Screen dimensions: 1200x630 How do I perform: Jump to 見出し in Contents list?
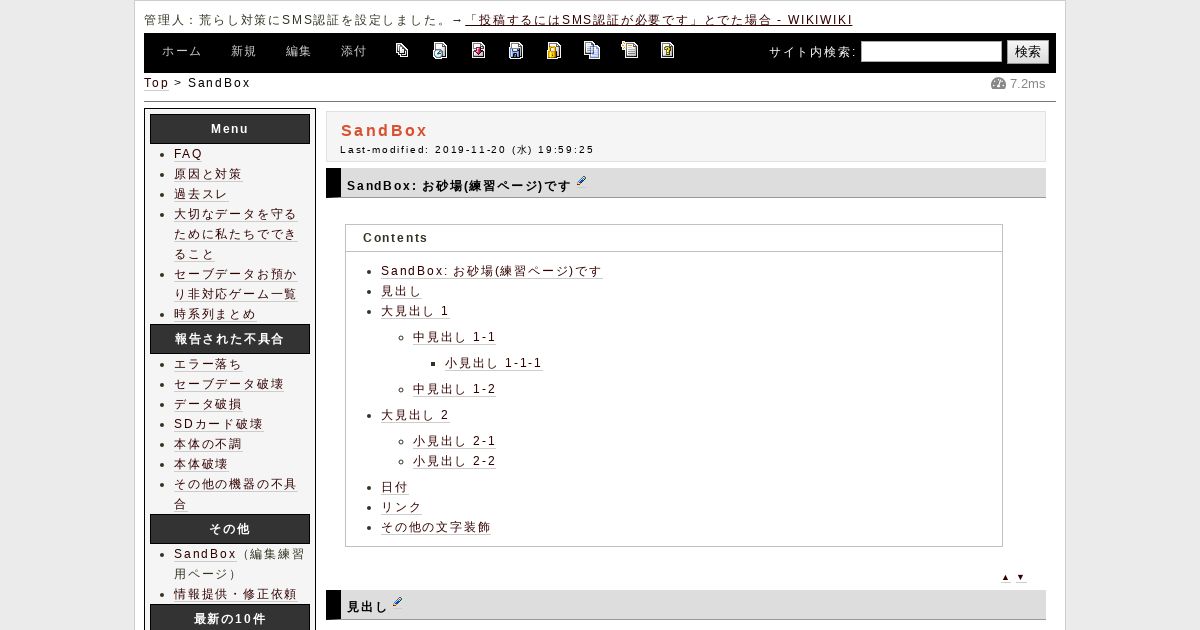click(401, 291)
